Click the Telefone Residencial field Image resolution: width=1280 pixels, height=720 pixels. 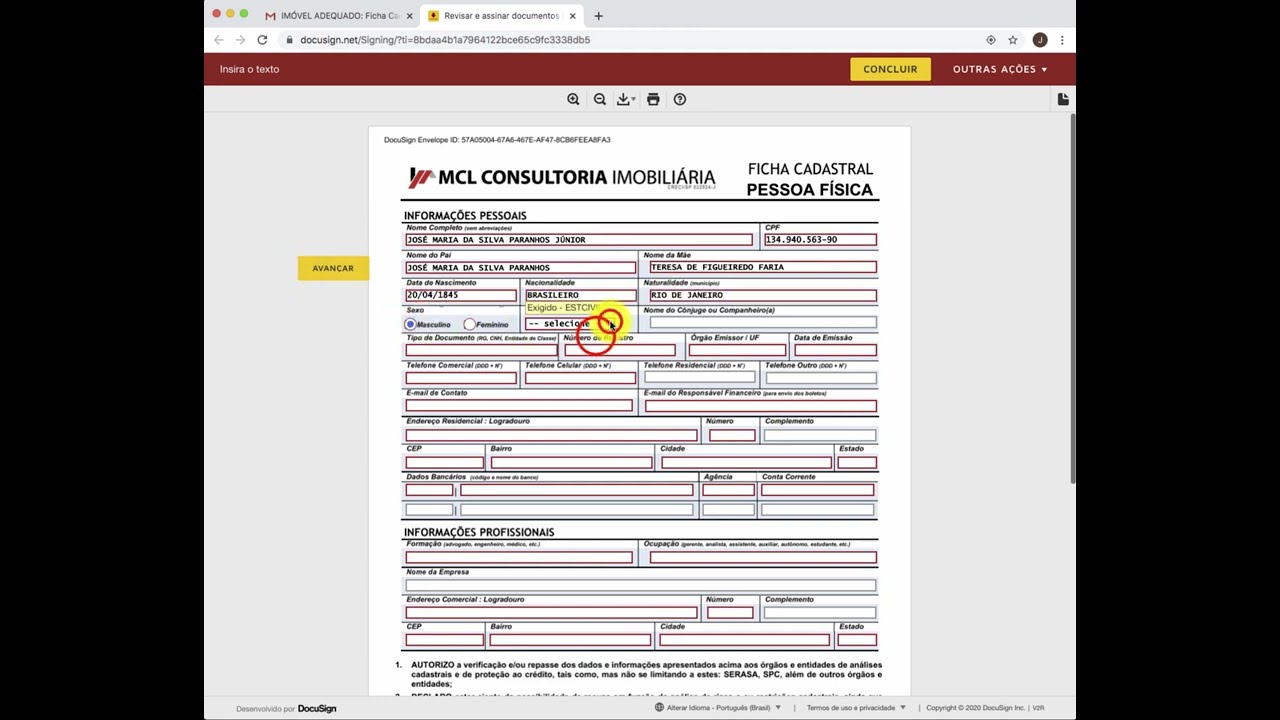(700, 378)
